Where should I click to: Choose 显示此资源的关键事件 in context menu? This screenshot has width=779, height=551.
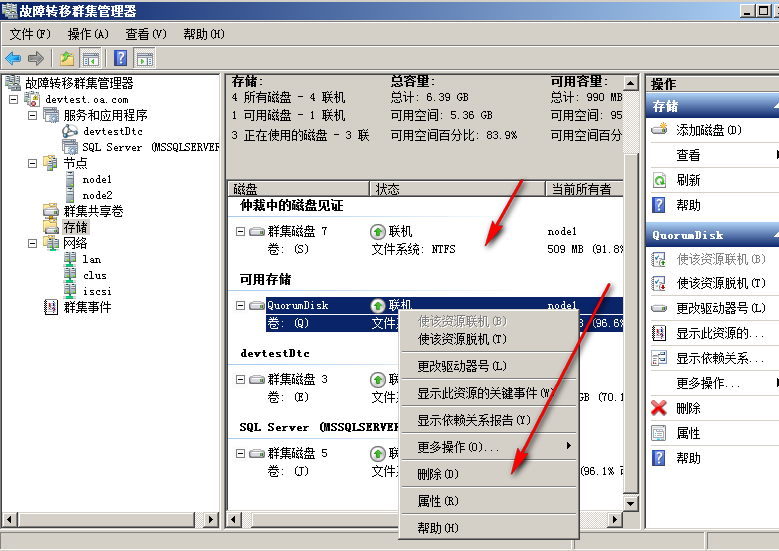pos(489,394)
